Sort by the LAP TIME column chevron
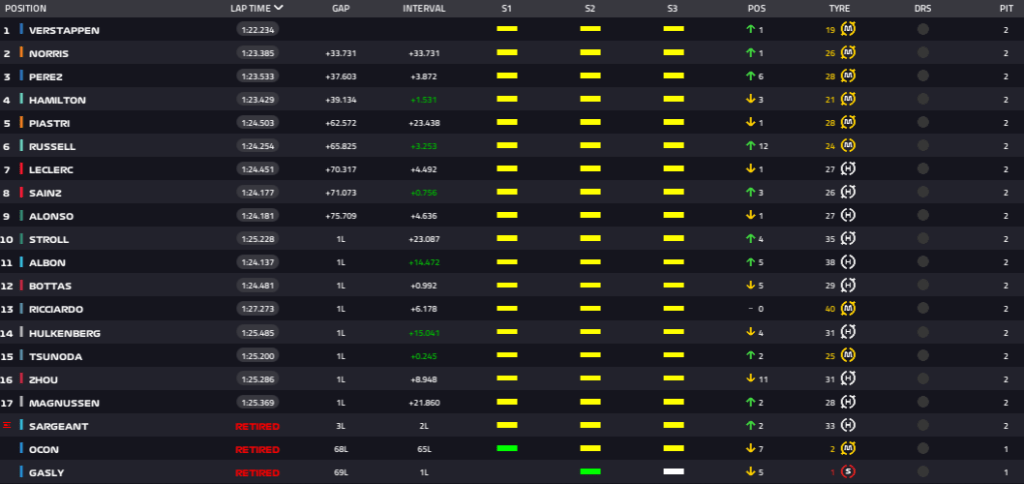The width and height of the screenshot is (1024, 484). coord(279,8)
